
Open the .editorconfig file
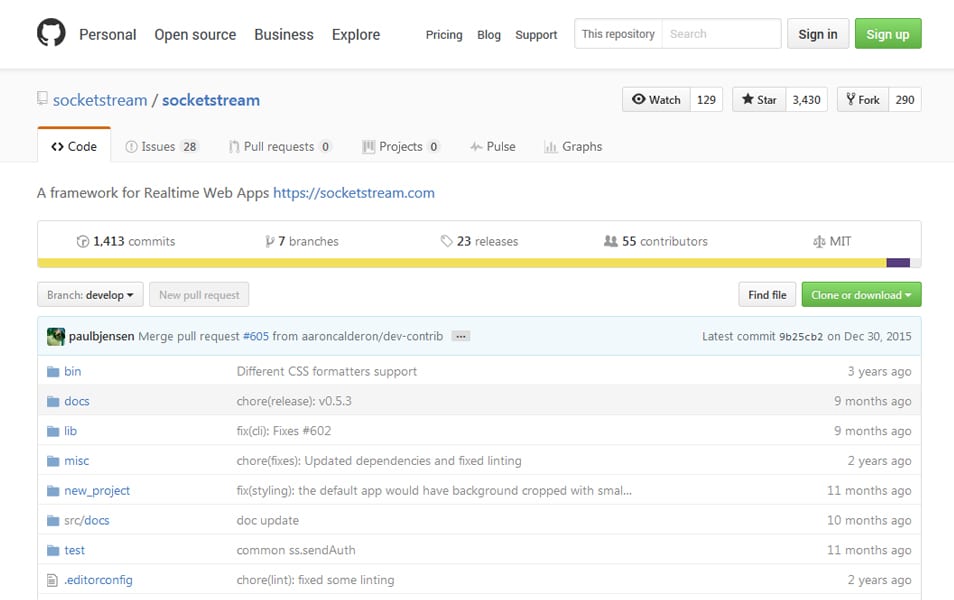click(x=98, y=580)
